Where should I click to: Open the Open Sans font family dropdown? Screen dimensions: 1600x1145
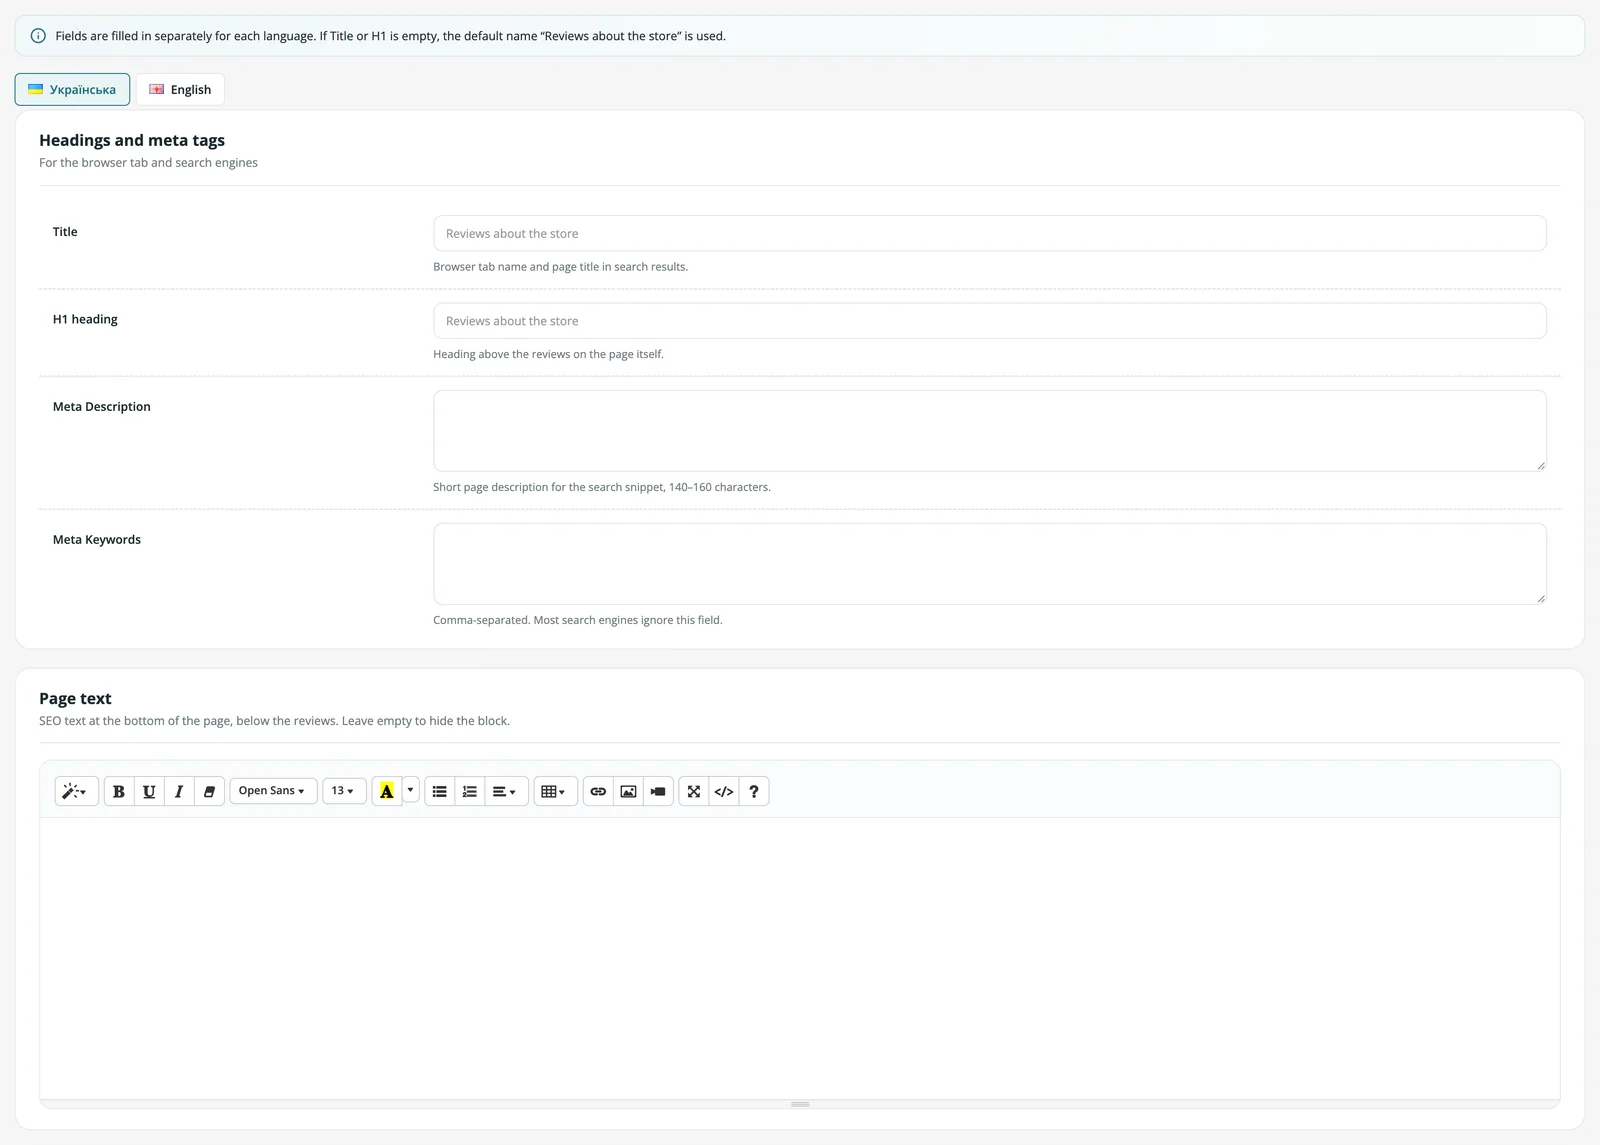point(273,791)
